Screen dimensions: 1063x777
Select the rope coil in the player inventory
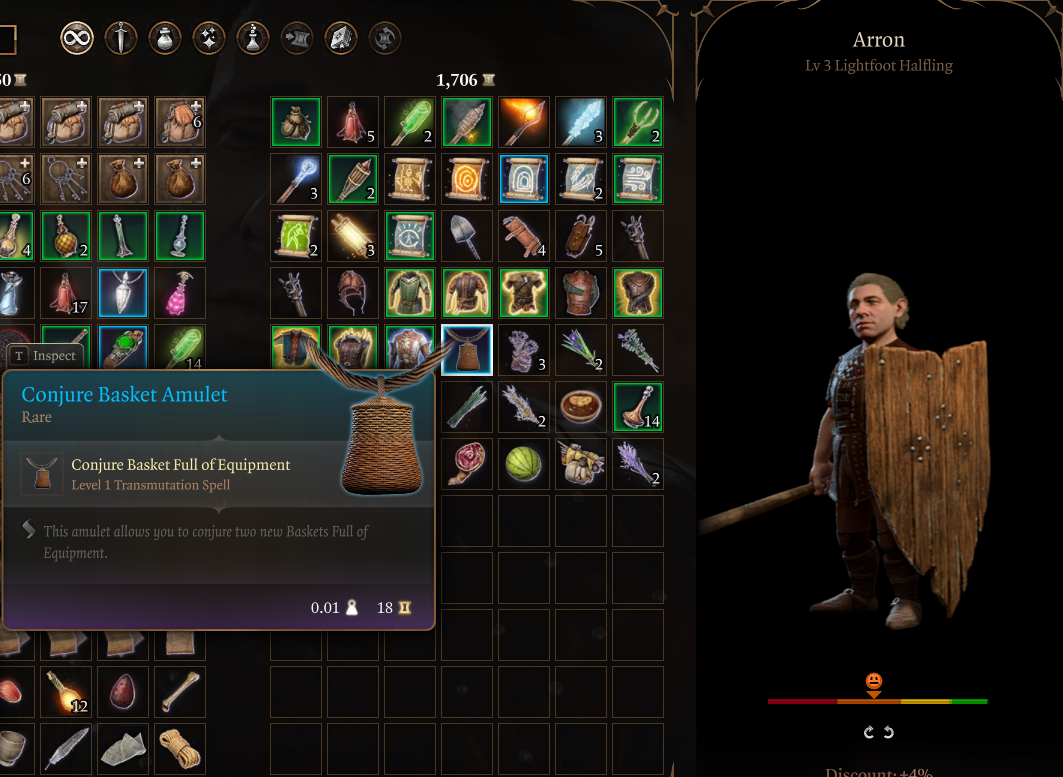pyautogui.click(x=180, y=749)
